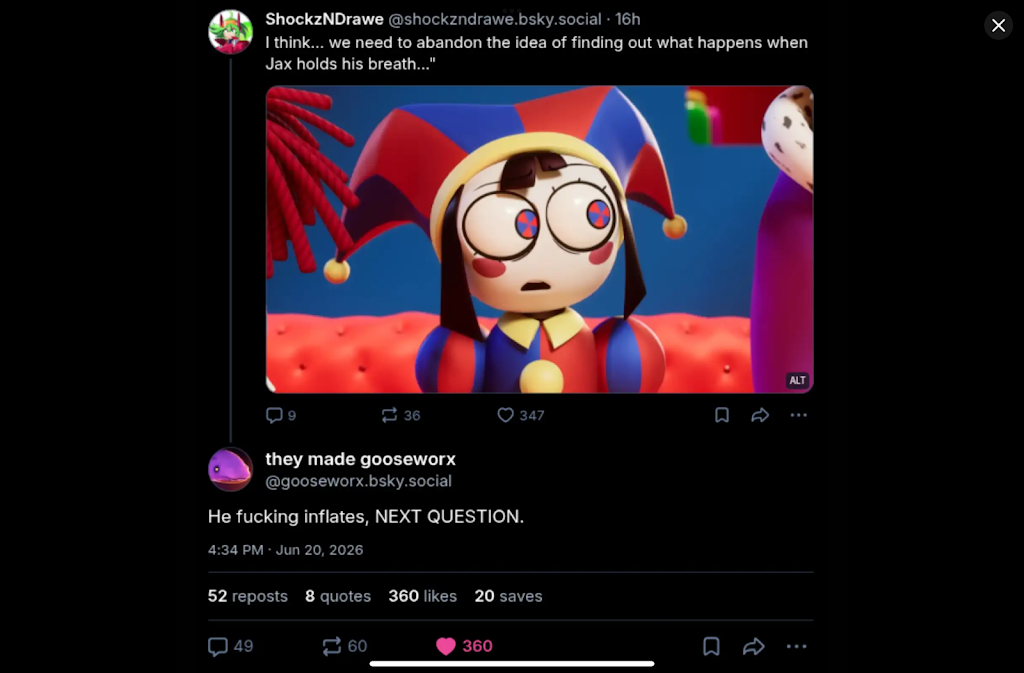
Task: Open gooseworx's purple avatar
Action: 231,469
